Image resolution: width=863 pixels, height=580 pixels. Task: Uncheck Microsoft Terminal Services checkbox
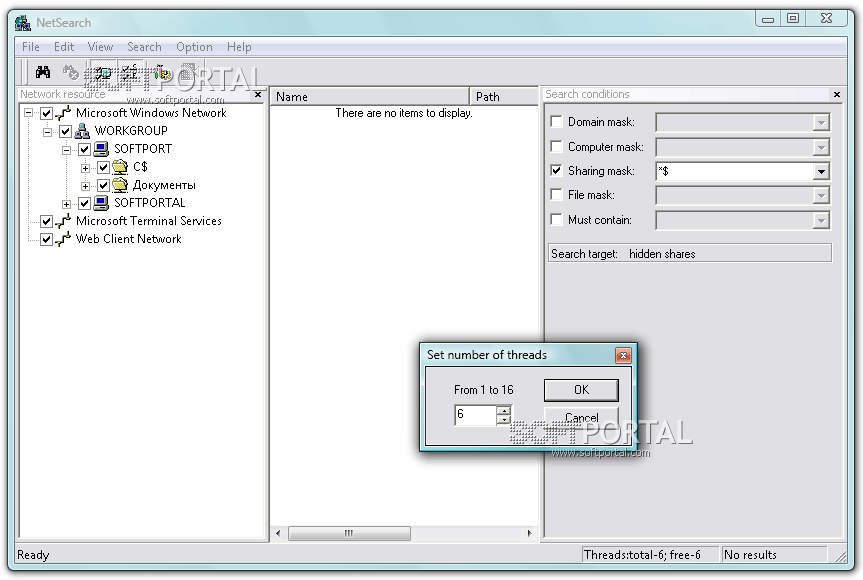pos(46,221)
